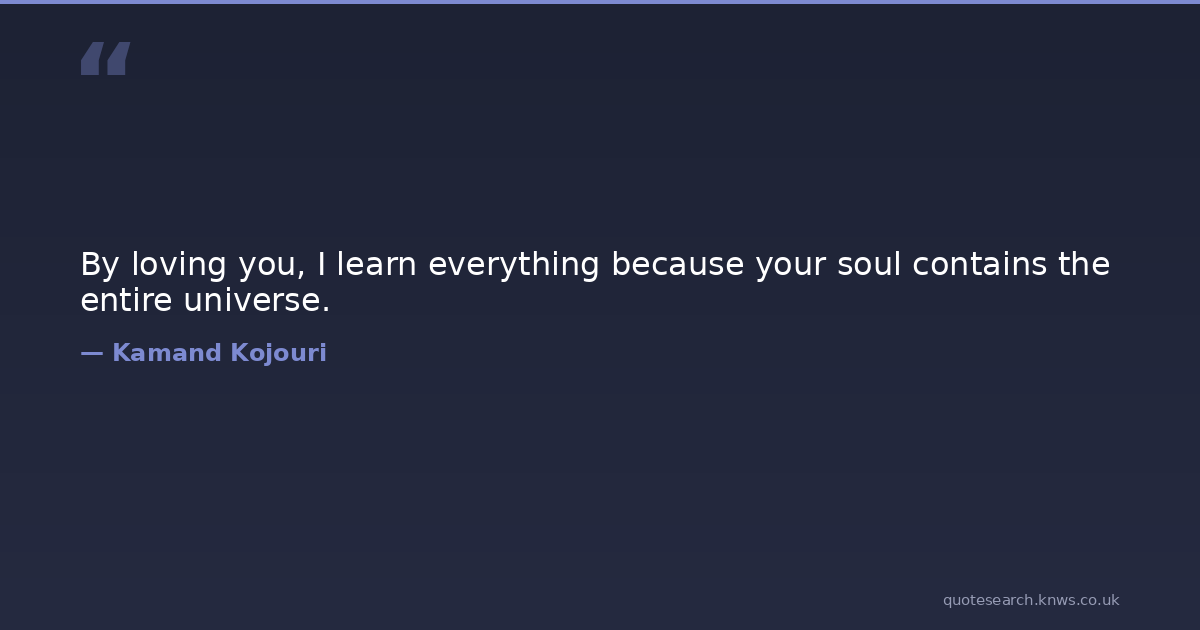Click the large opening quotation mark icon
This screenshot has height=630, width=1200.
coord(105,58)
